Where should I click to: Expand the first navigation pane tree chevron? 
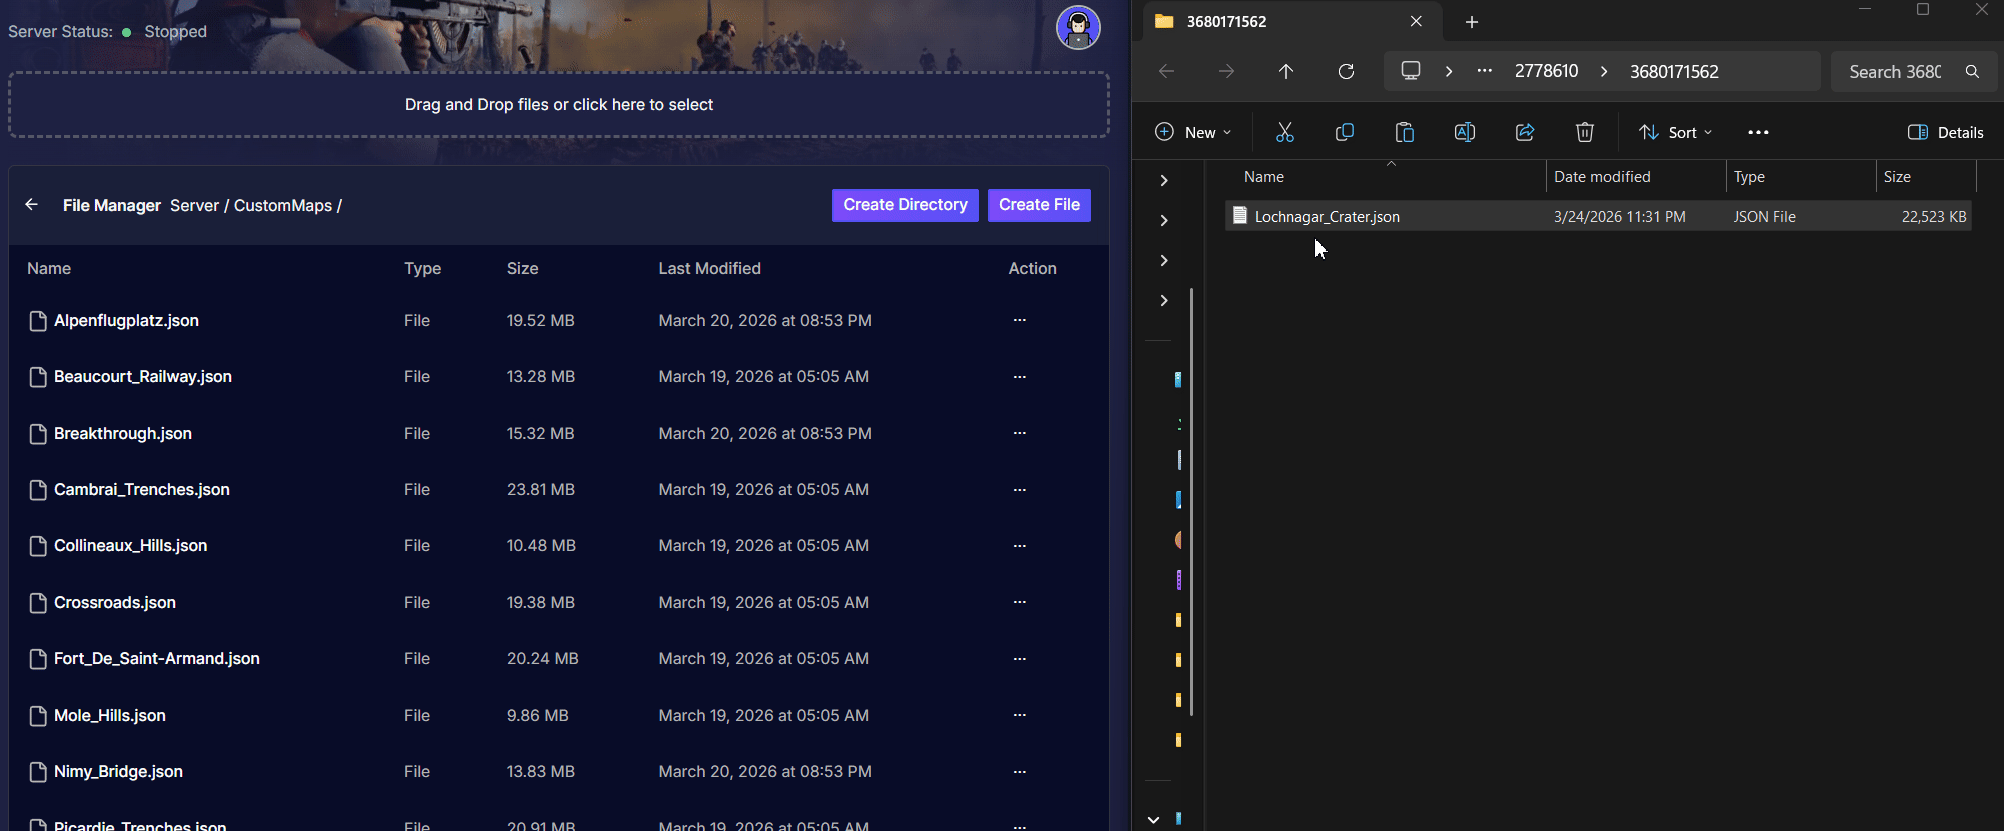[1164, 180]
